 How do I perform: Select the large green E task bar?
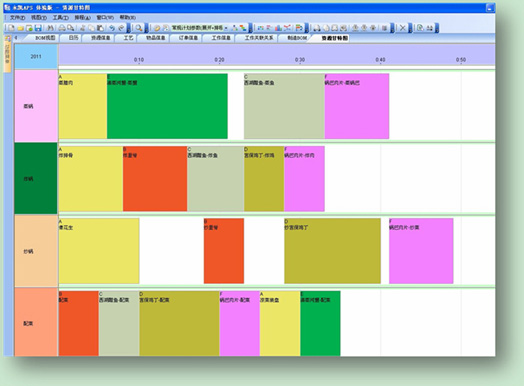pos(167,106)
